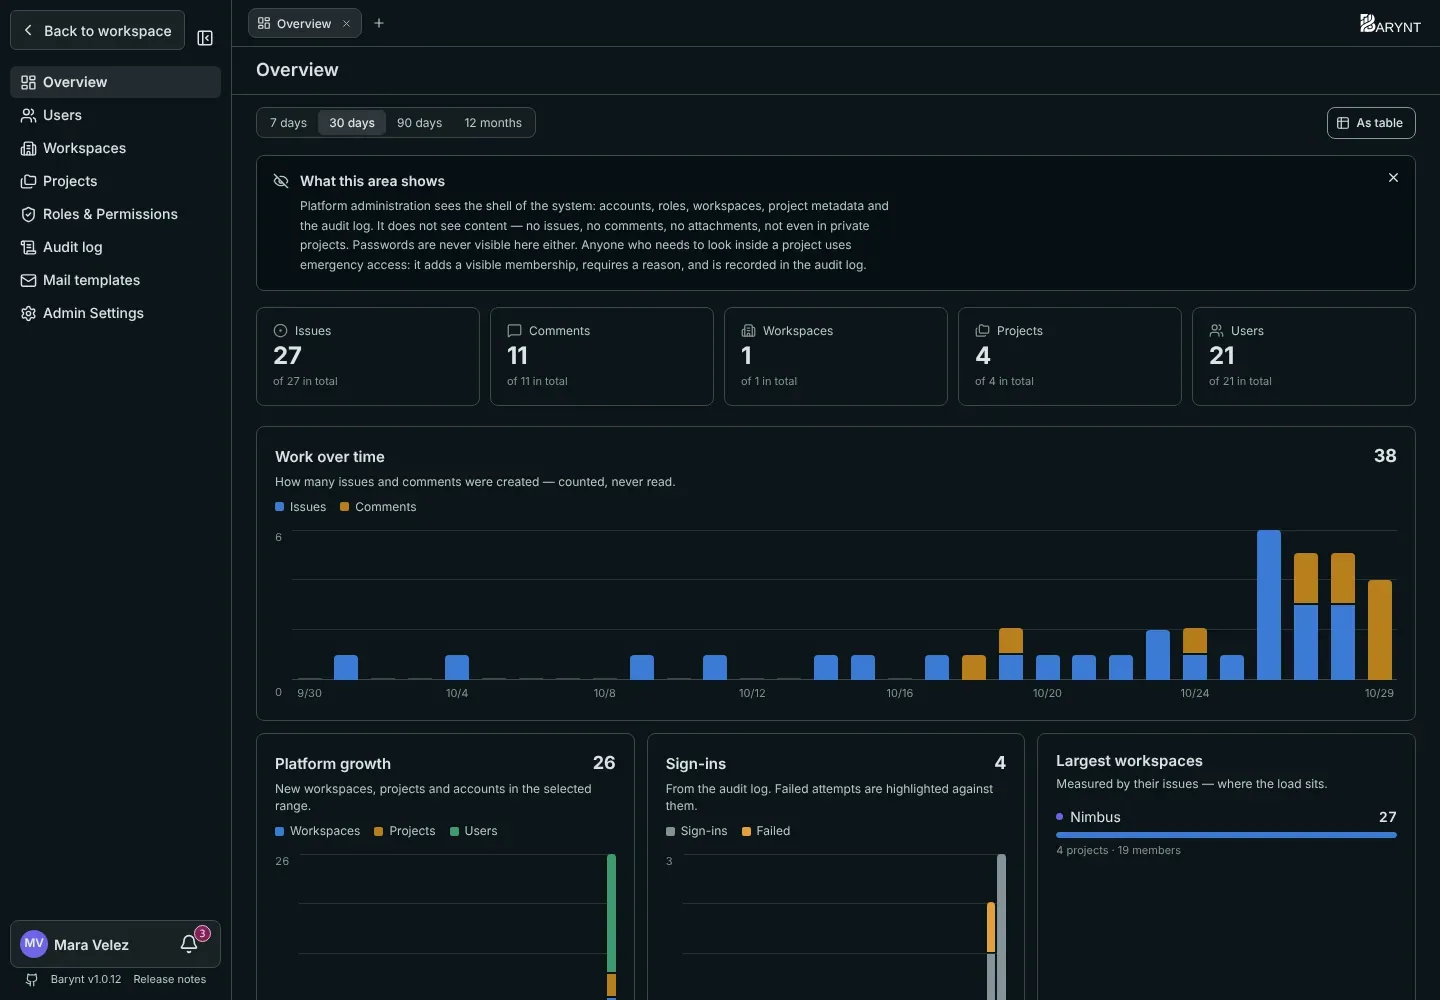Open the Overview tab at top
This screenshot has width=1440, height=1000.
(x=304, y=23)
